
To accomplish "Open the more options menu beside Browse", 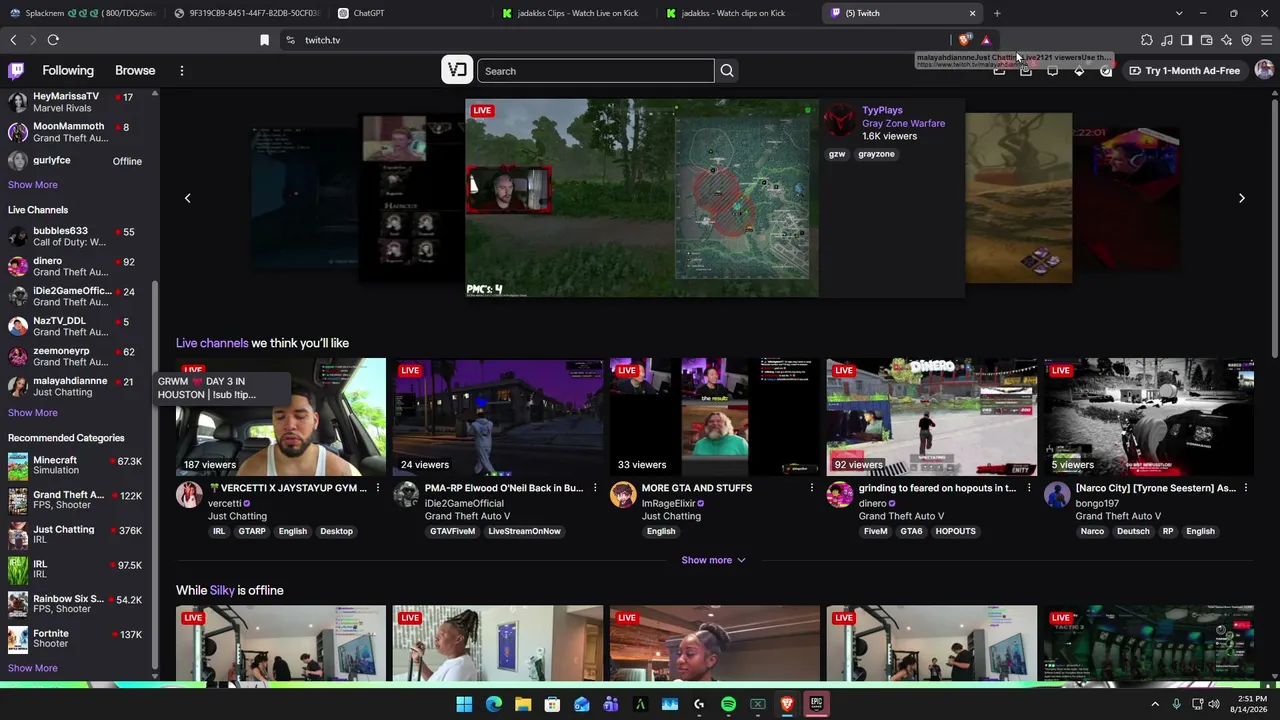I will click(x=182, y=71).
